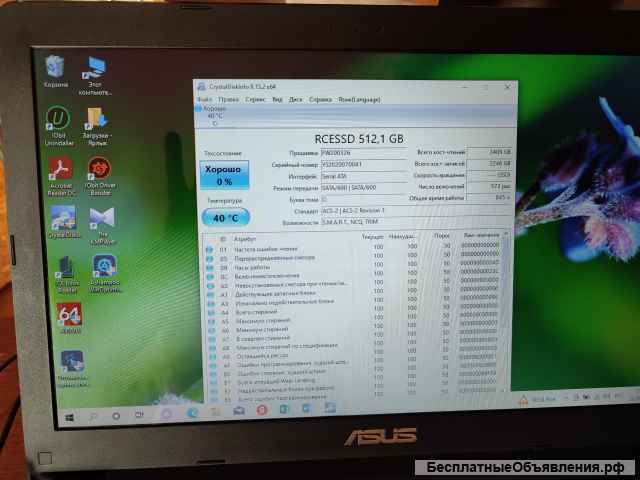640x480 pixels.
Task: Open Cortana circle on taskbar
Action: pos(116,416)
